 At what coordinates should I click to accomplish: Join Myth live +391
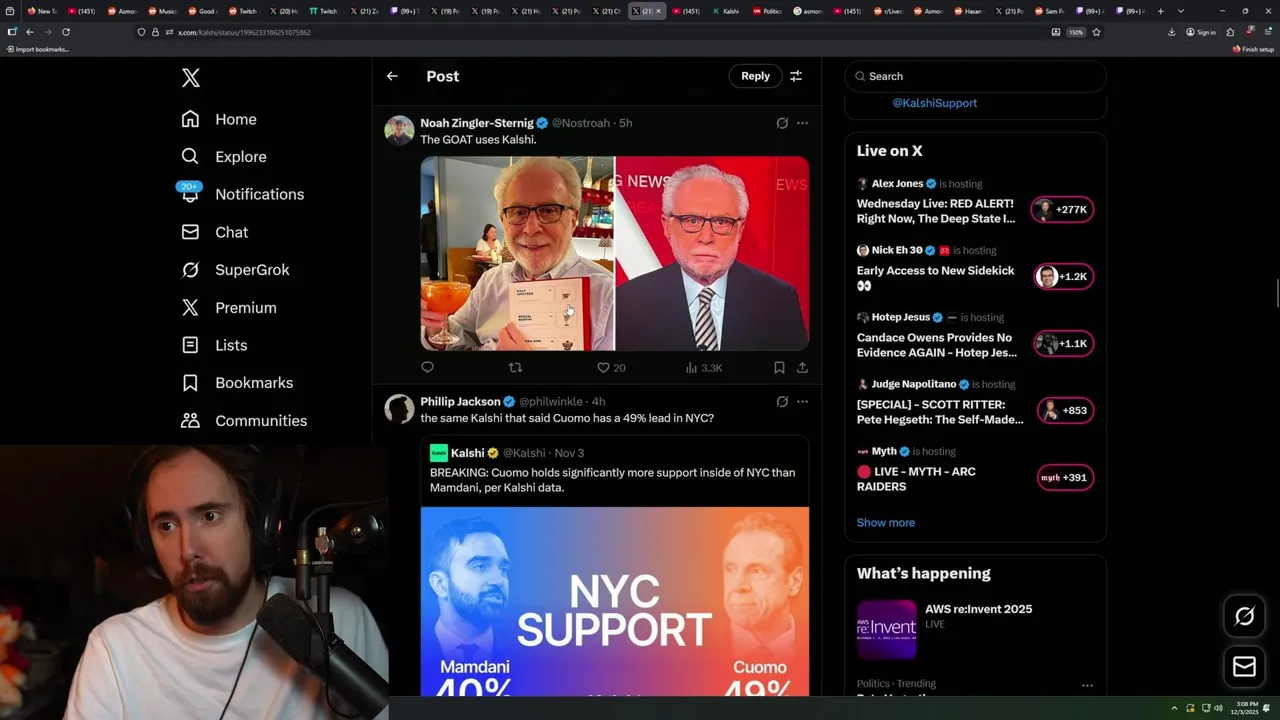pyautogui.click(x=1063, y=478)
